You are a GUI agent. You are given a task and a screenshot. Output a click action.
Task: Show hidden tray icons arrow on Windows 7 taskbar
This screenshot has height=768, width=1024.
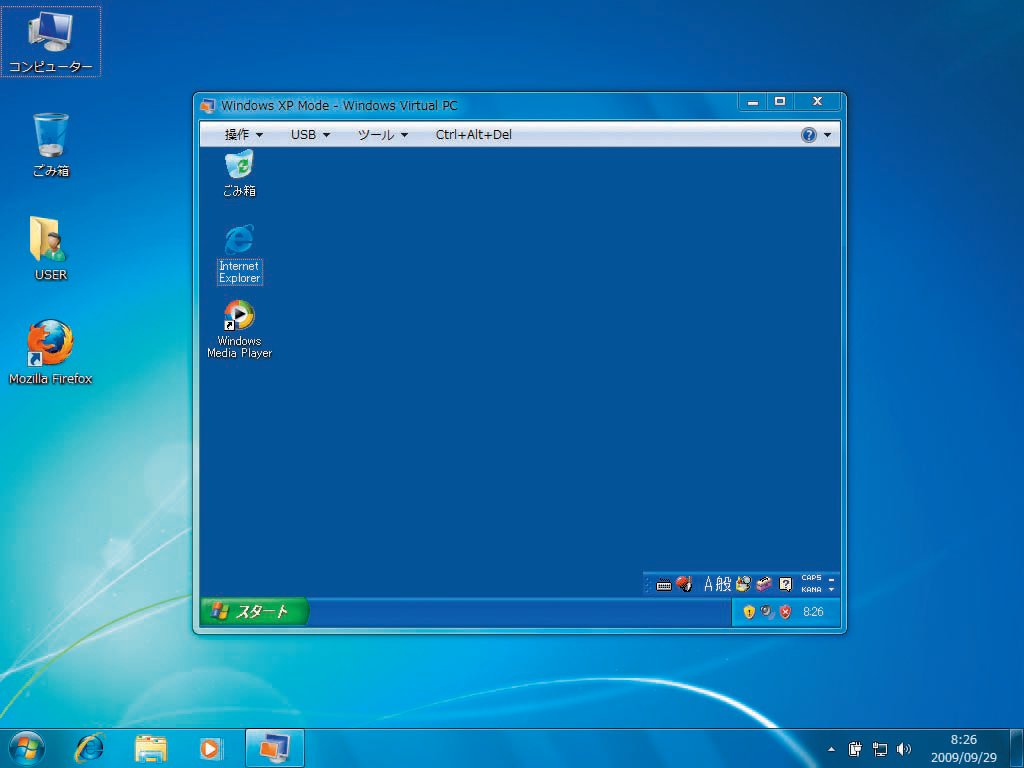click(831, 750)
